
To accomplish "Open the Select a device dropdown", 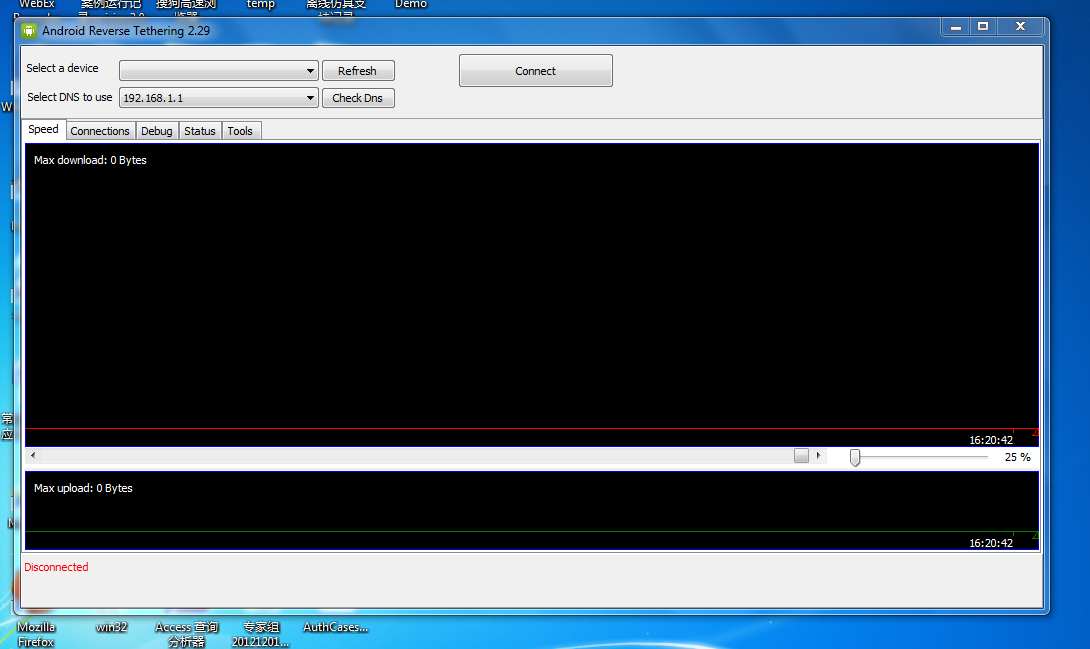I will click(x=218, y=70).
